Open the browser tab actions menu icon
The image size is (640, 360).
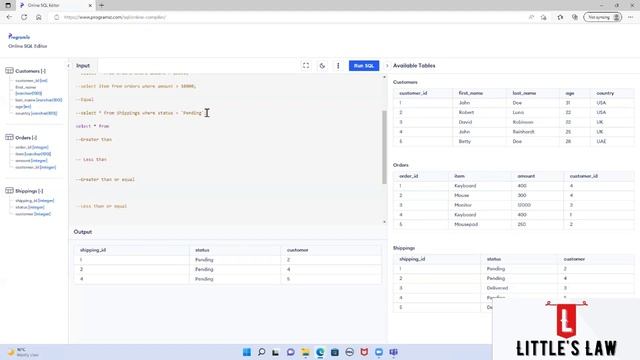coord(8,5)
